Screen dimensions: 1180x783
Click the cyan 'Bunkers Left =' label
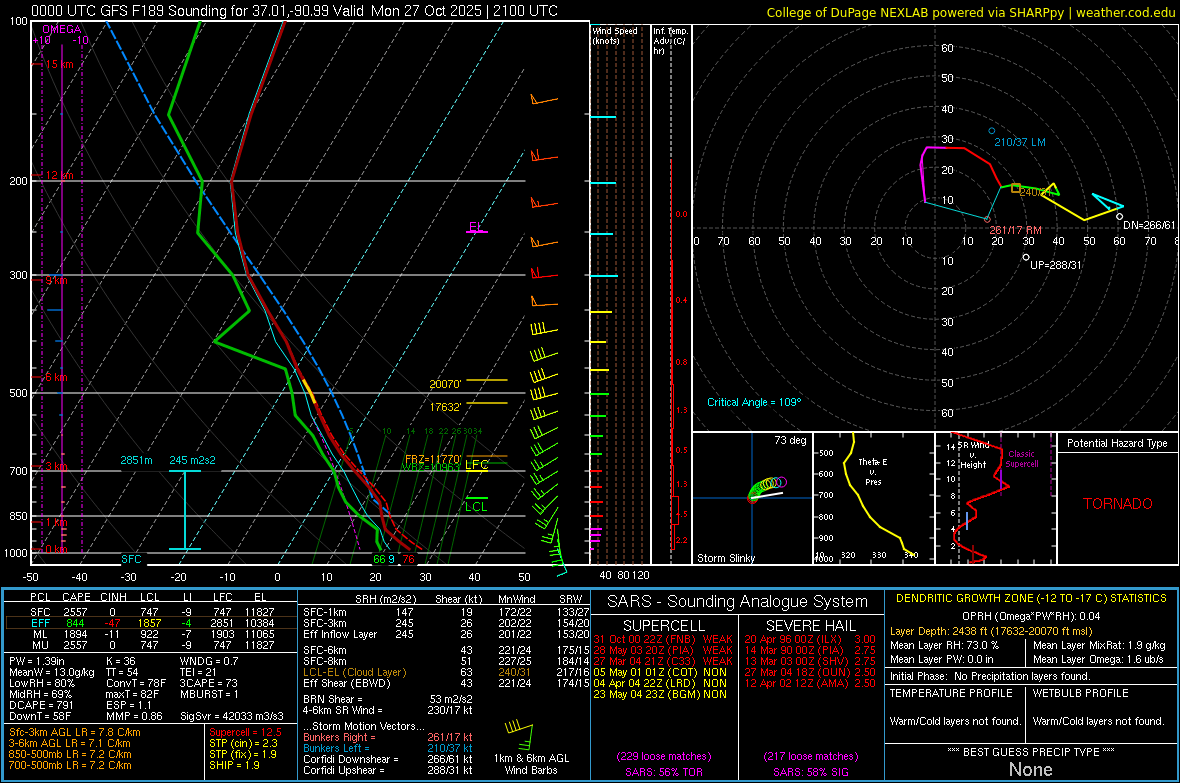click(x=336, y=748)
